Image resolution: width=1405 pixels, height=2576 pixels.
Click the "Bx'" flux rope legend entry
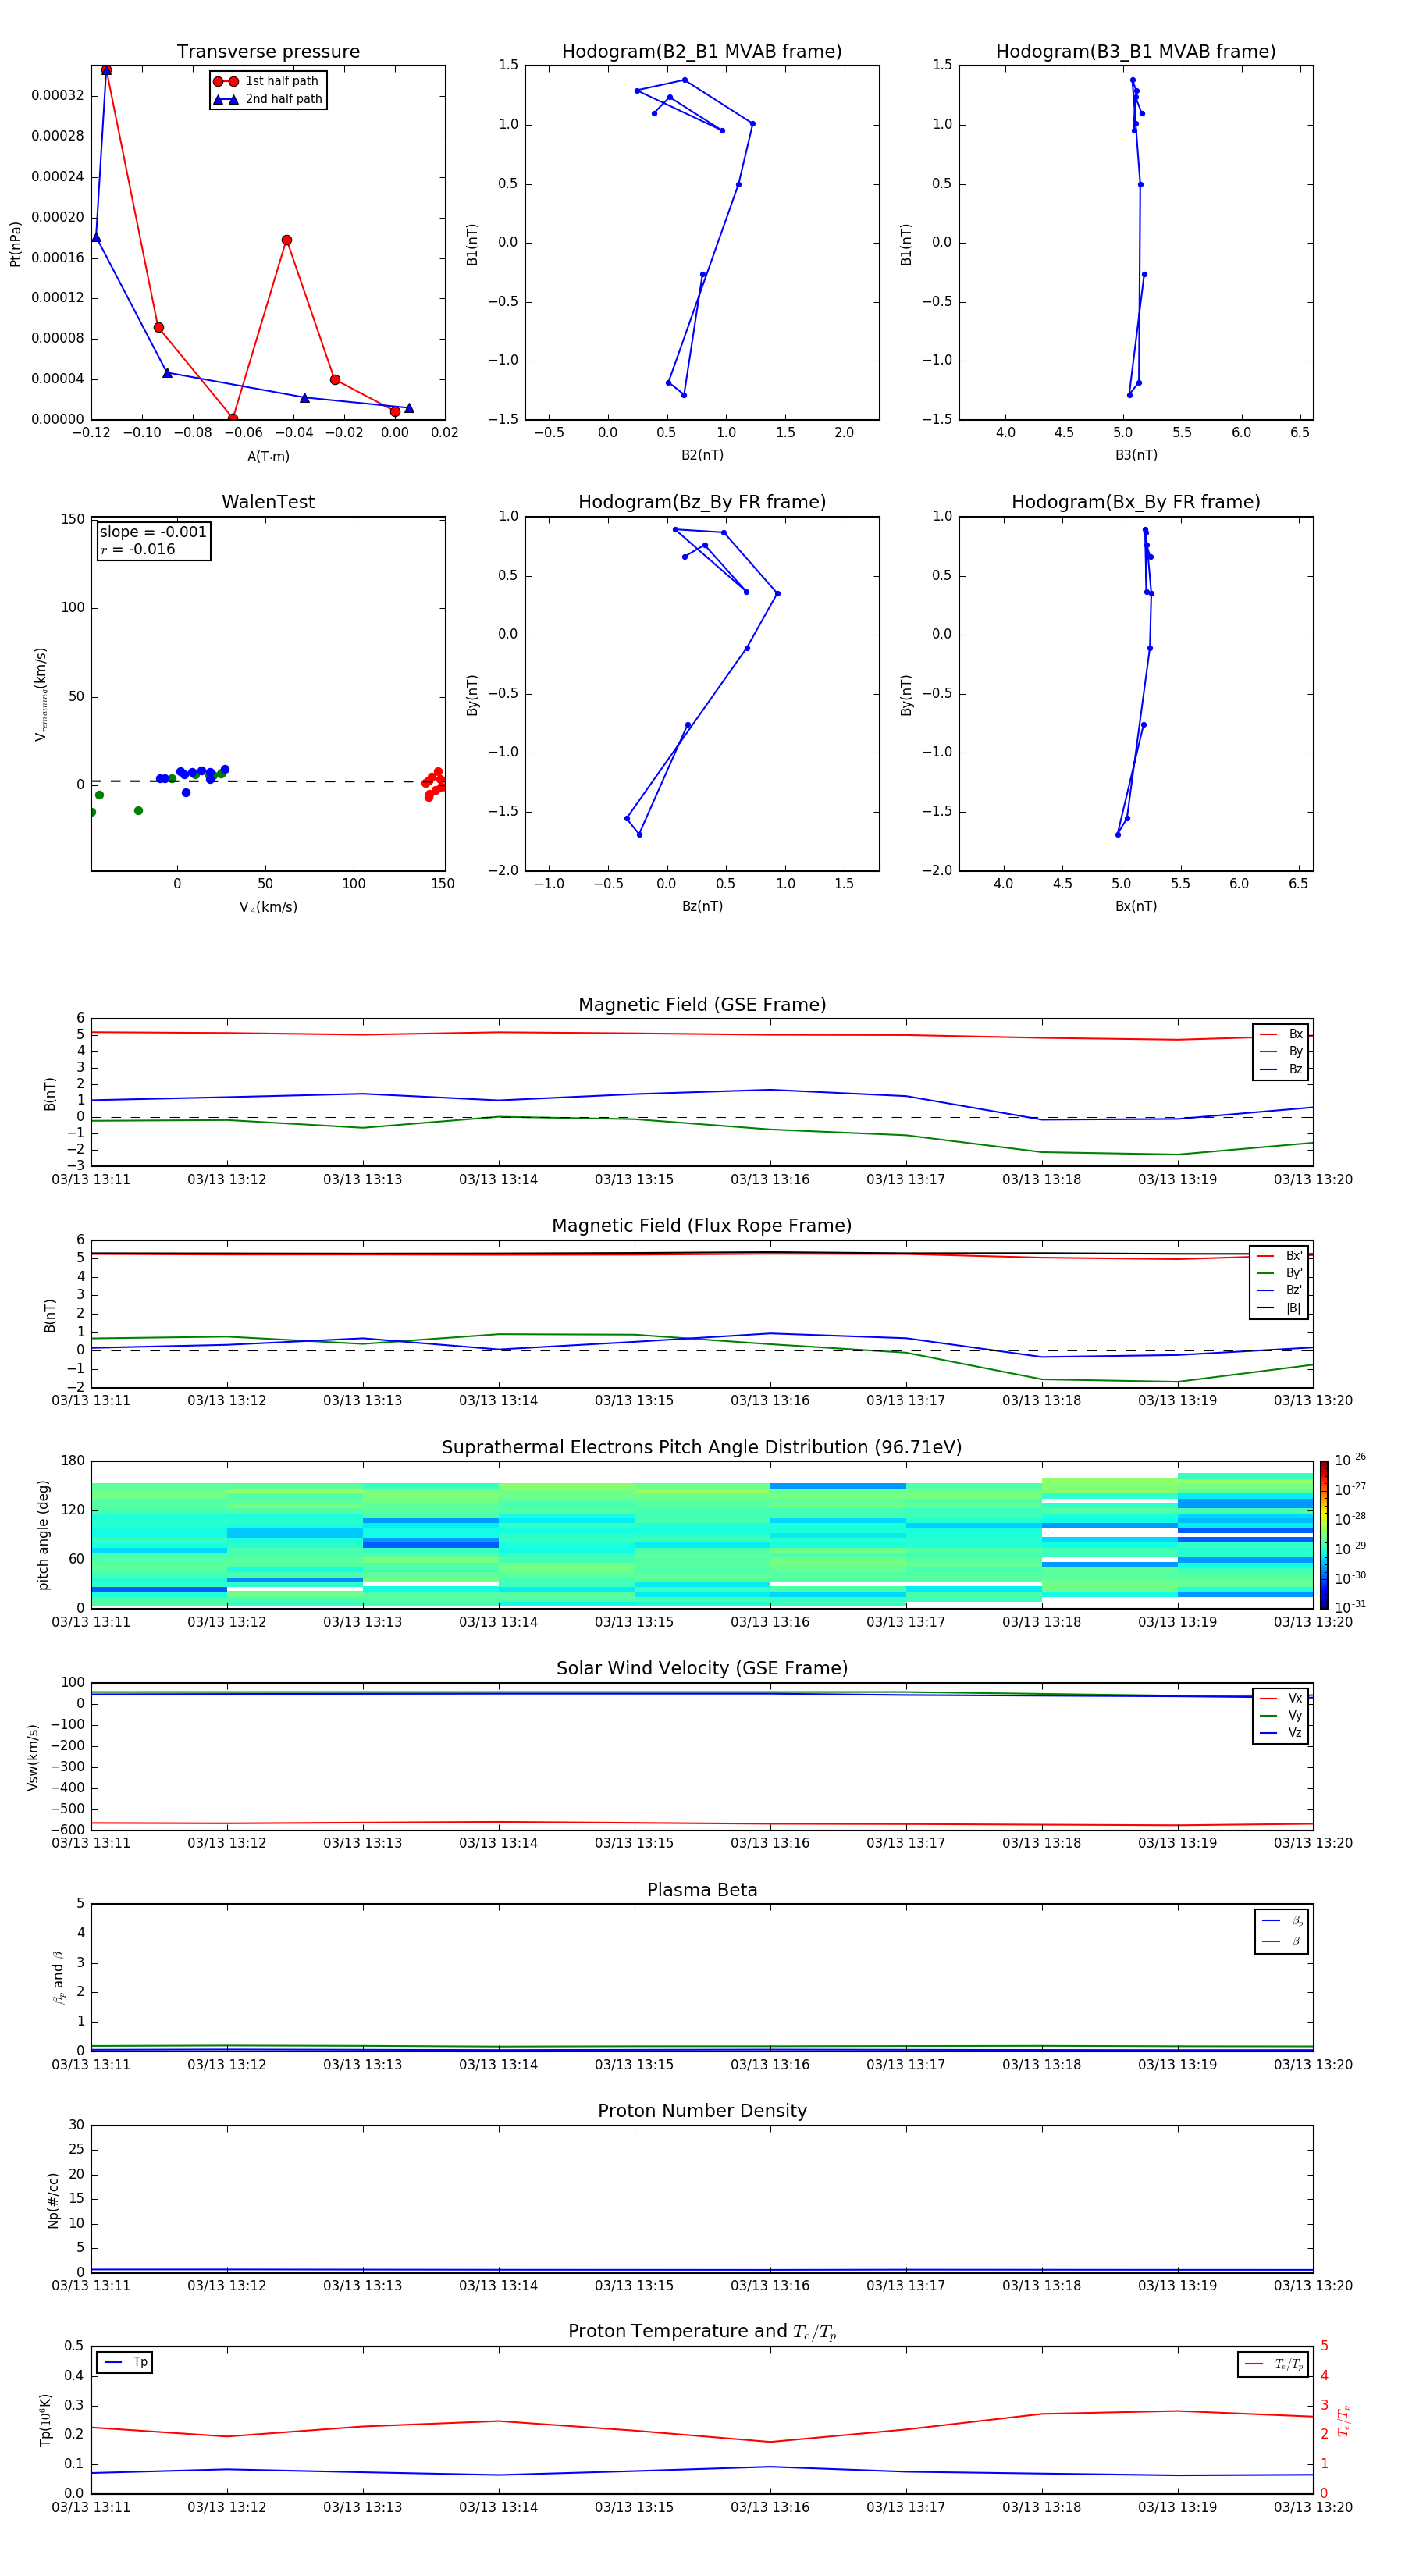click(x=1280, y=1256)
